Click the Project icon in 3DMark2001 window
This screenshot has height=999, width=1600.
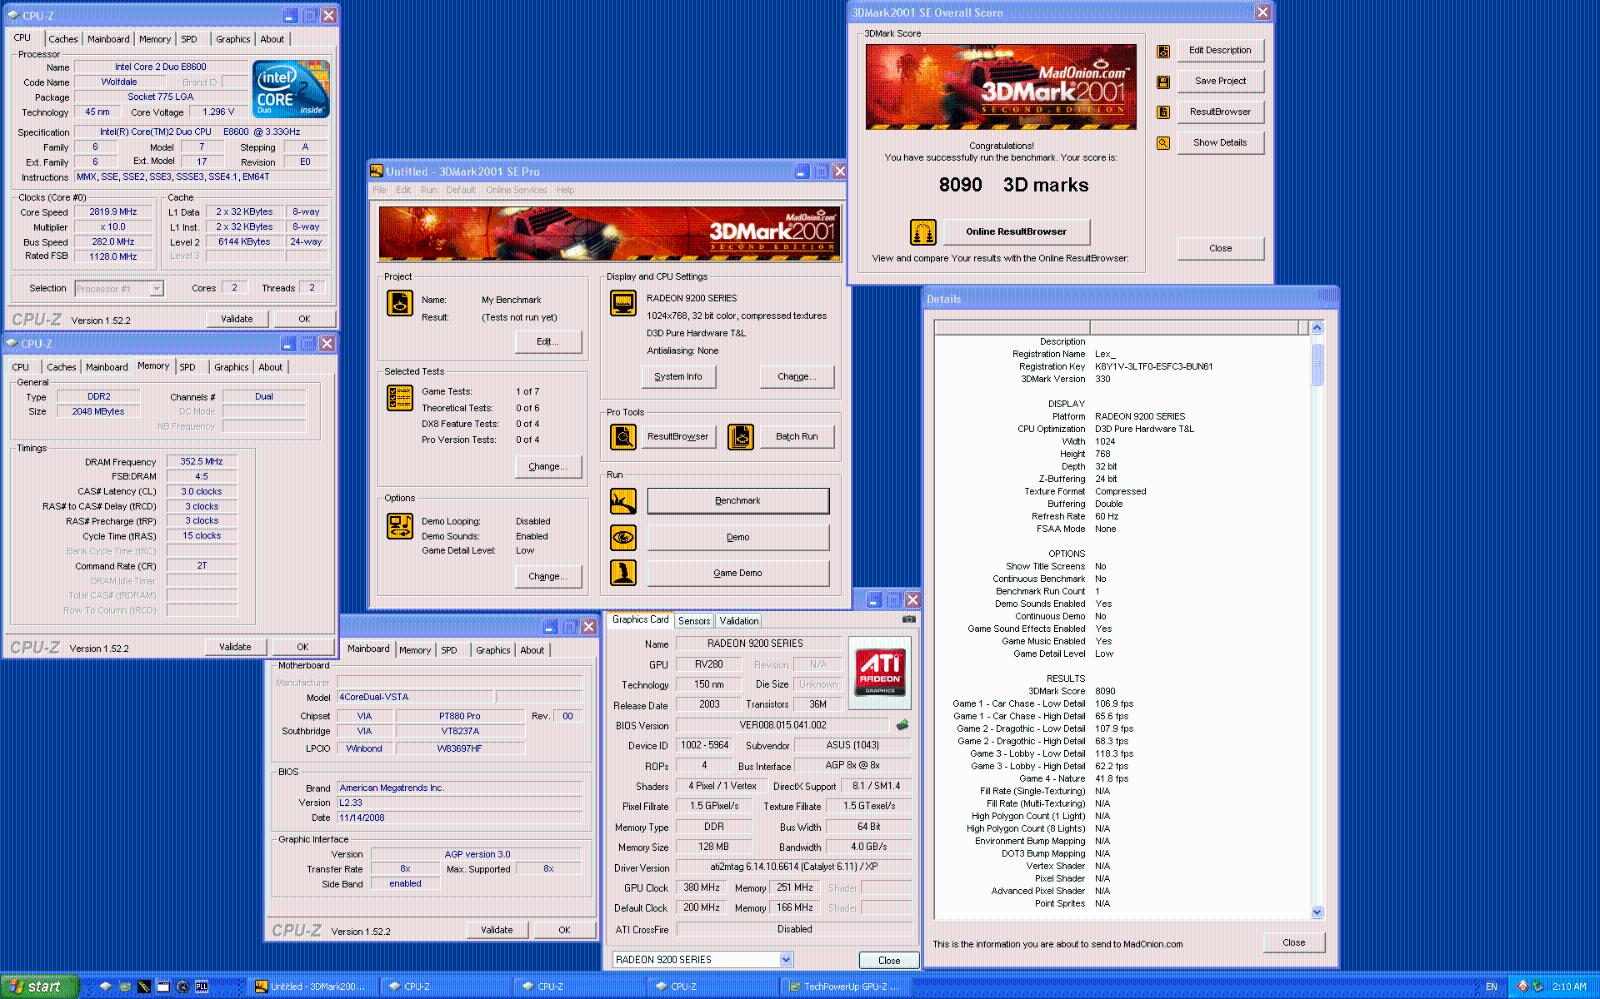pyautogui.click(x=400, y=303)
